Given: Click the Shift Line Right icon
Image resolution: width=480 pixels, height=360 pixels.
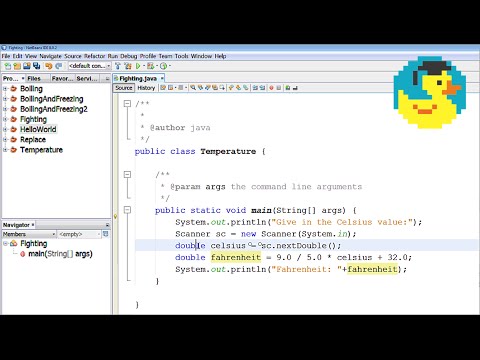Looking at the screenshot, I should 262,88.
